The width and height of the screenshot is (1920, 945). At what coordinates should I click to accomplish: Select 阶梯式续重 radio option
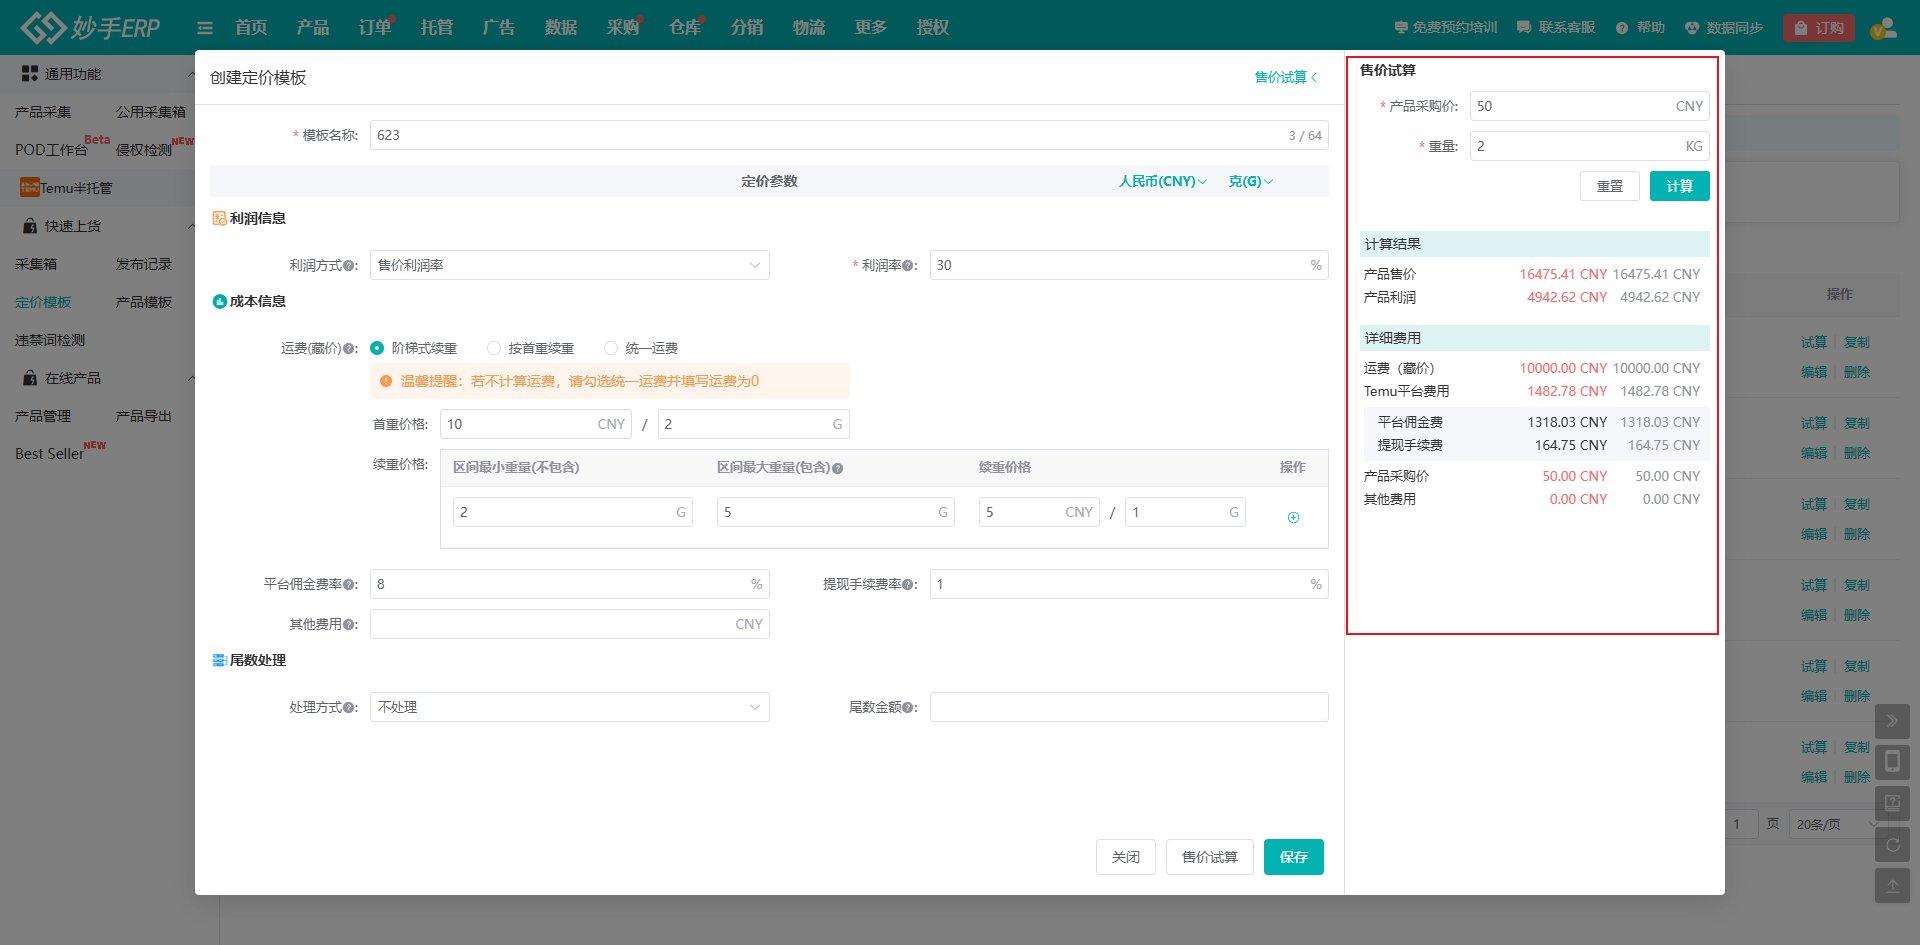[377, 348]
